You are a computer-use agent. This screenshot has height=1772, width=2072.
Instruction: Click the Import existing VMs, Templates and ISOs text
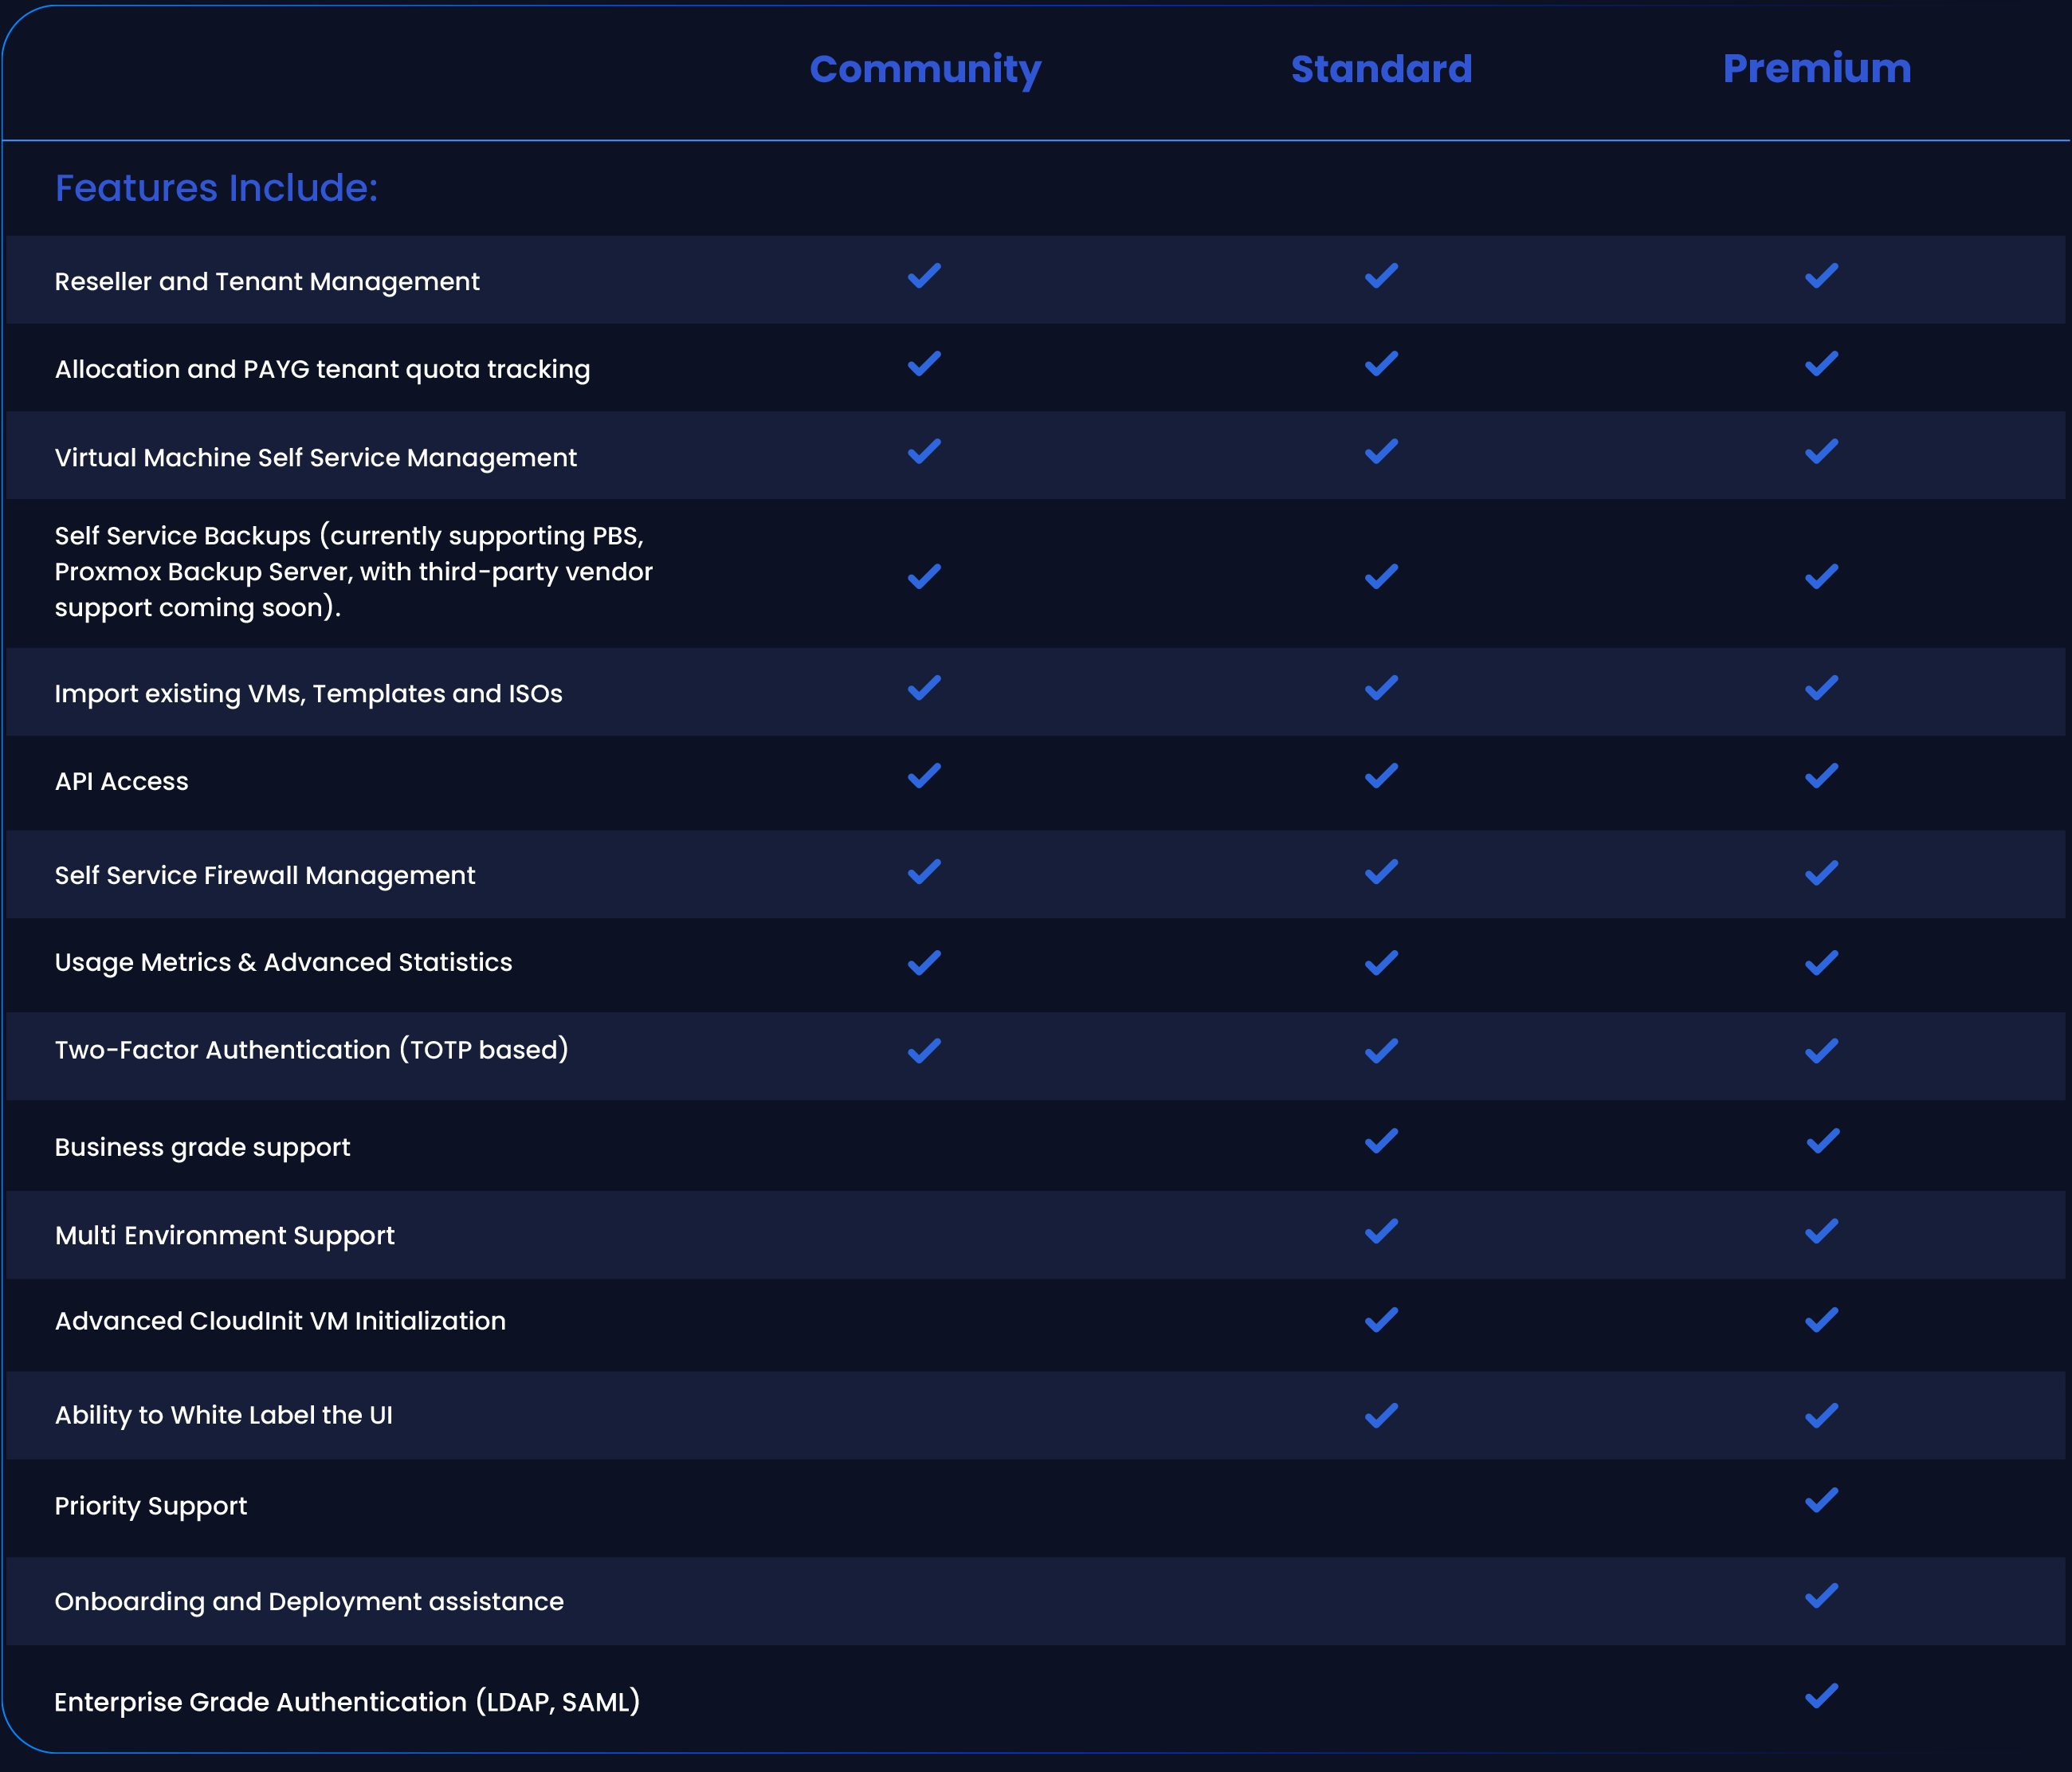tap(308, 693)
